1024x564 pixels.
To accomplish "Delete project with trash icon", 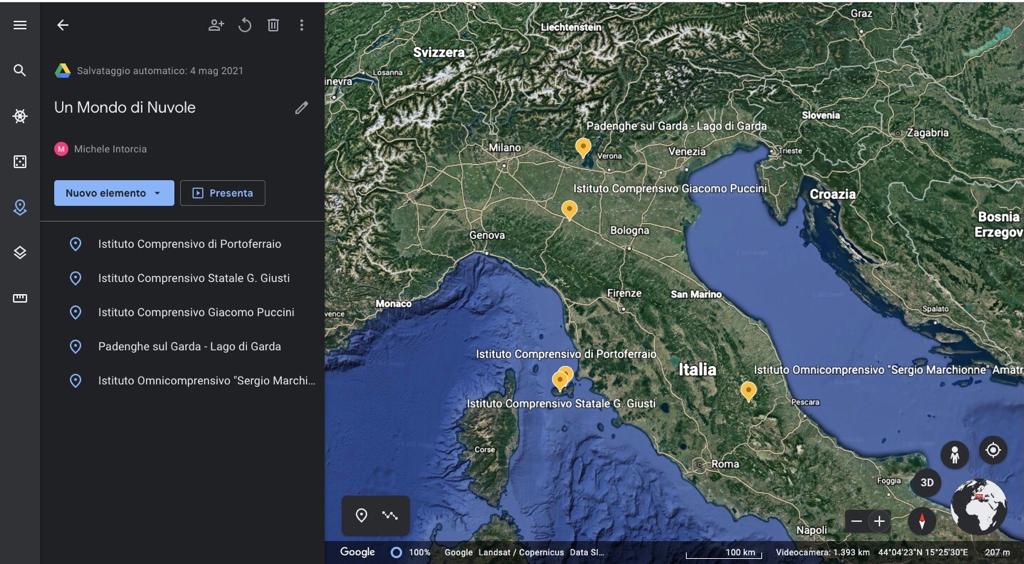I will point(273,25).
